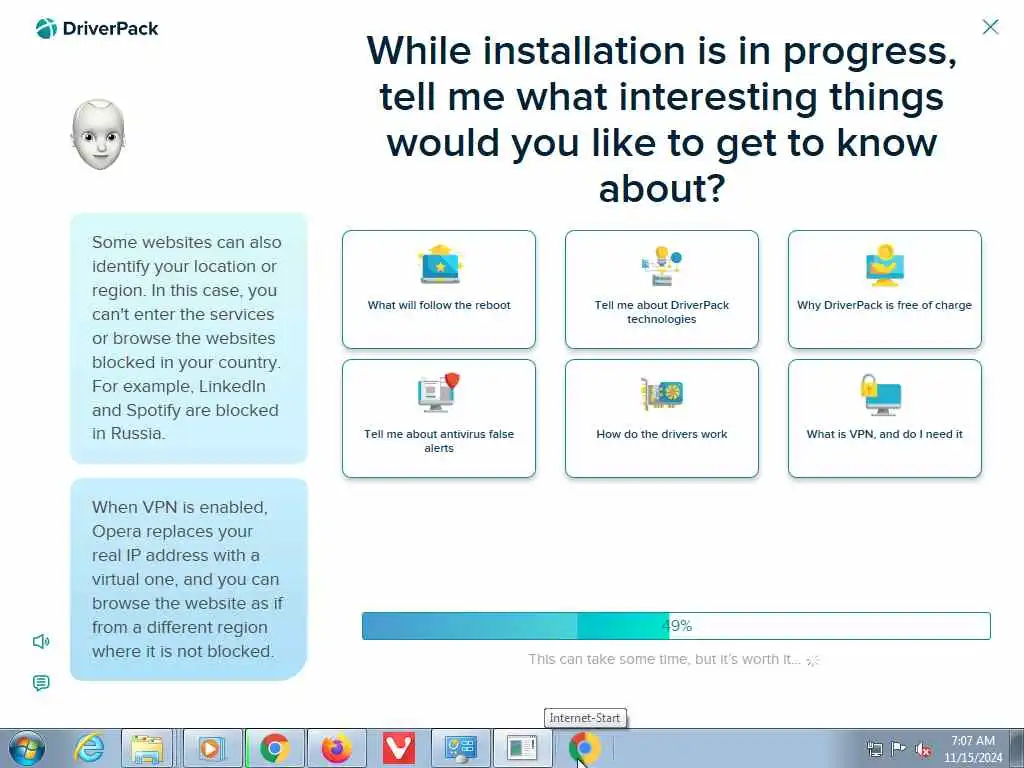Click the message about blocked websites in Russia
The height and width of the screenshot is (768, 1024).
(189, 338)
